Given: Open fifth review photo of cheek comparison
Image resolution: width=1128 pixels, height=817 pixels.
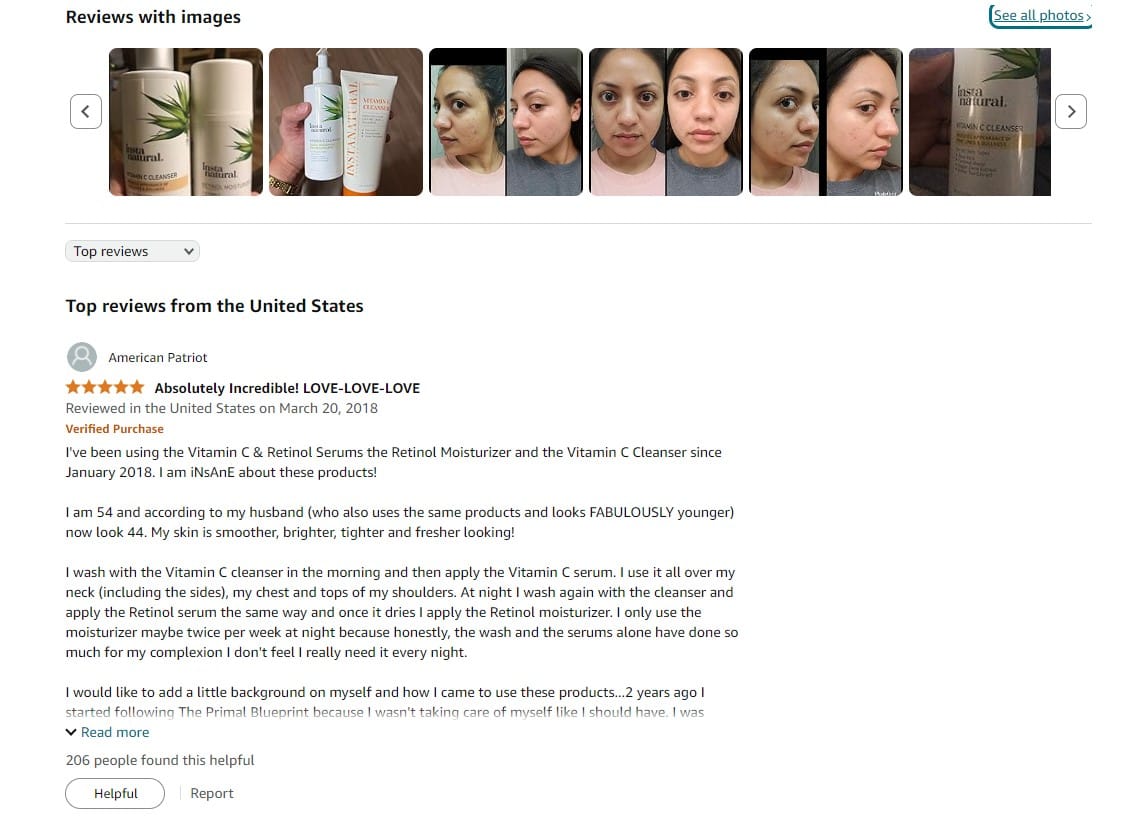Looking at the screenshot, I should pyautogui.click(x=826, y=122).
